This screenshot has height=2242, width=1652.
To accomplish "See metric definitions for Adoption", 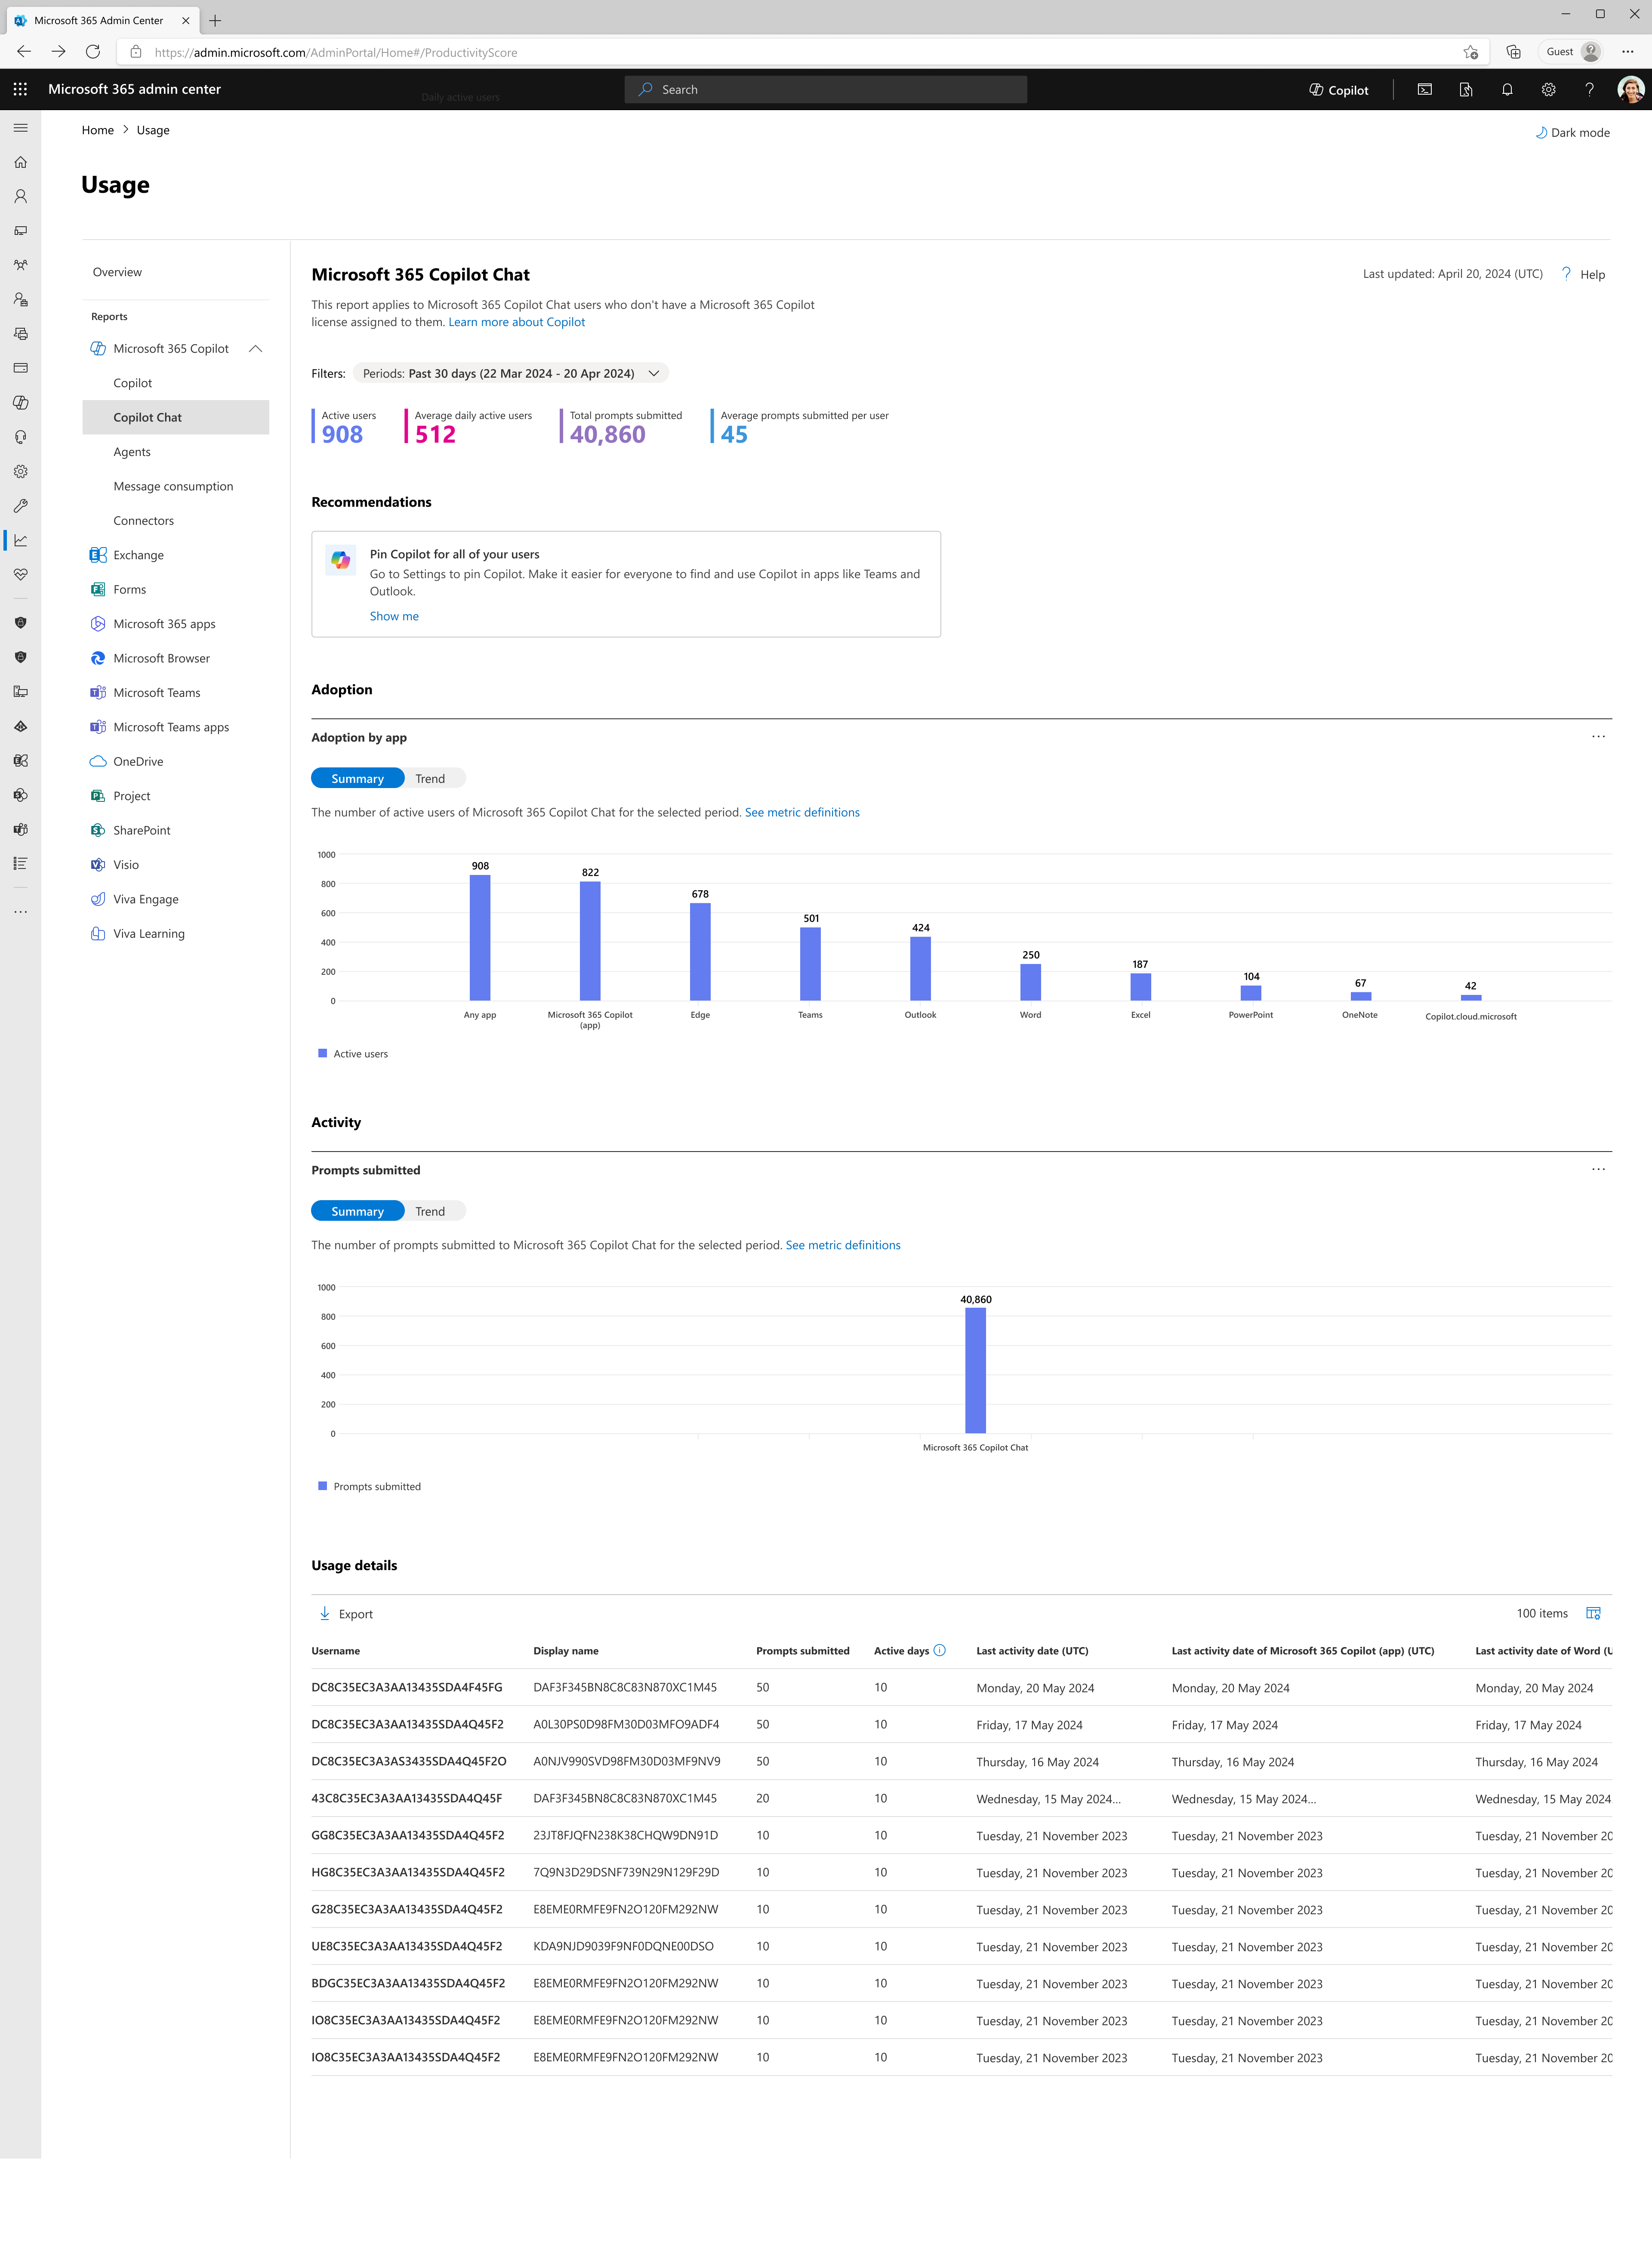I will (x=802, y=812).
